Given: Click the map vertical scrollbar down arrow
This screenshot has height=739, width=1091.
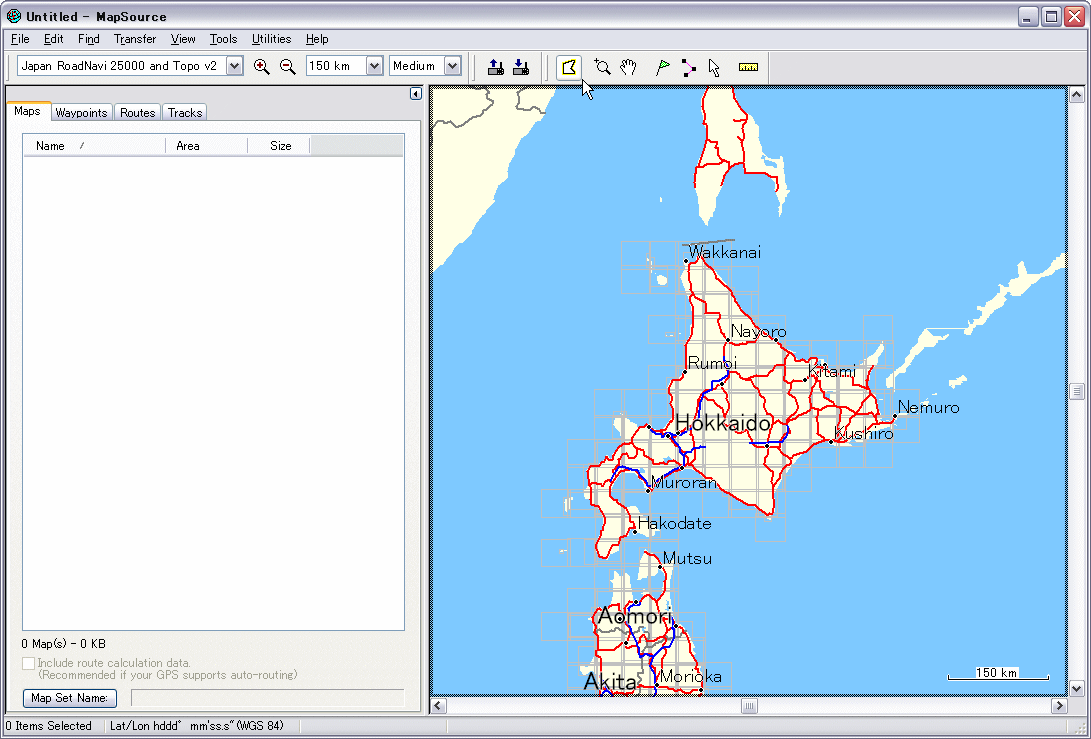Looking at the screenshot, I should click(x=1076, y=688).
